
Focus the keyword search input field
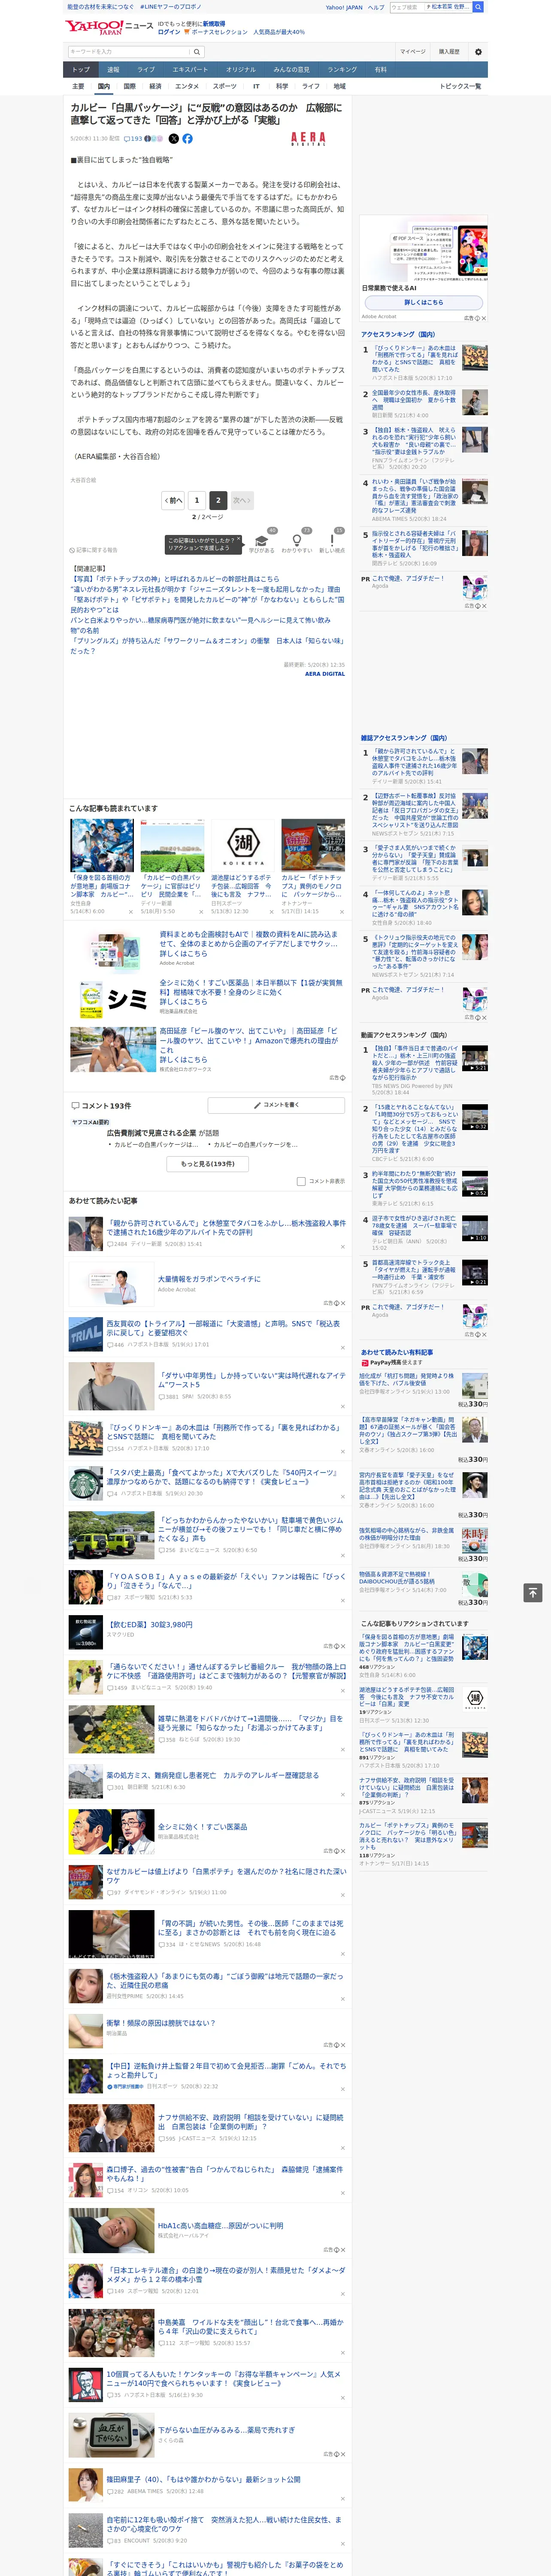[129, 51]
